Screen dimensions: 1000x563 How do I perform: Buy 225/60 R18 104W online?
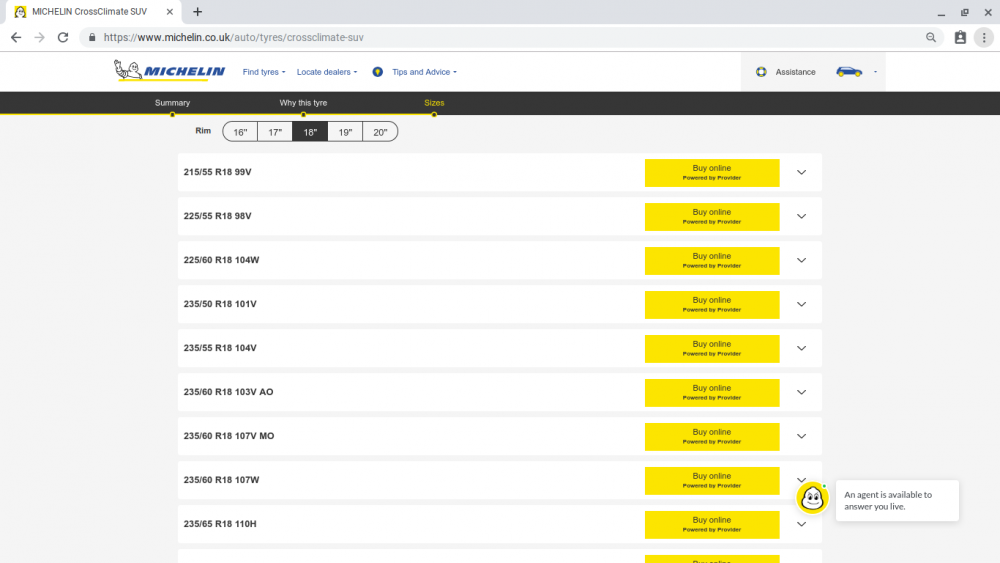pyautogui.click(x=712, y=261)
